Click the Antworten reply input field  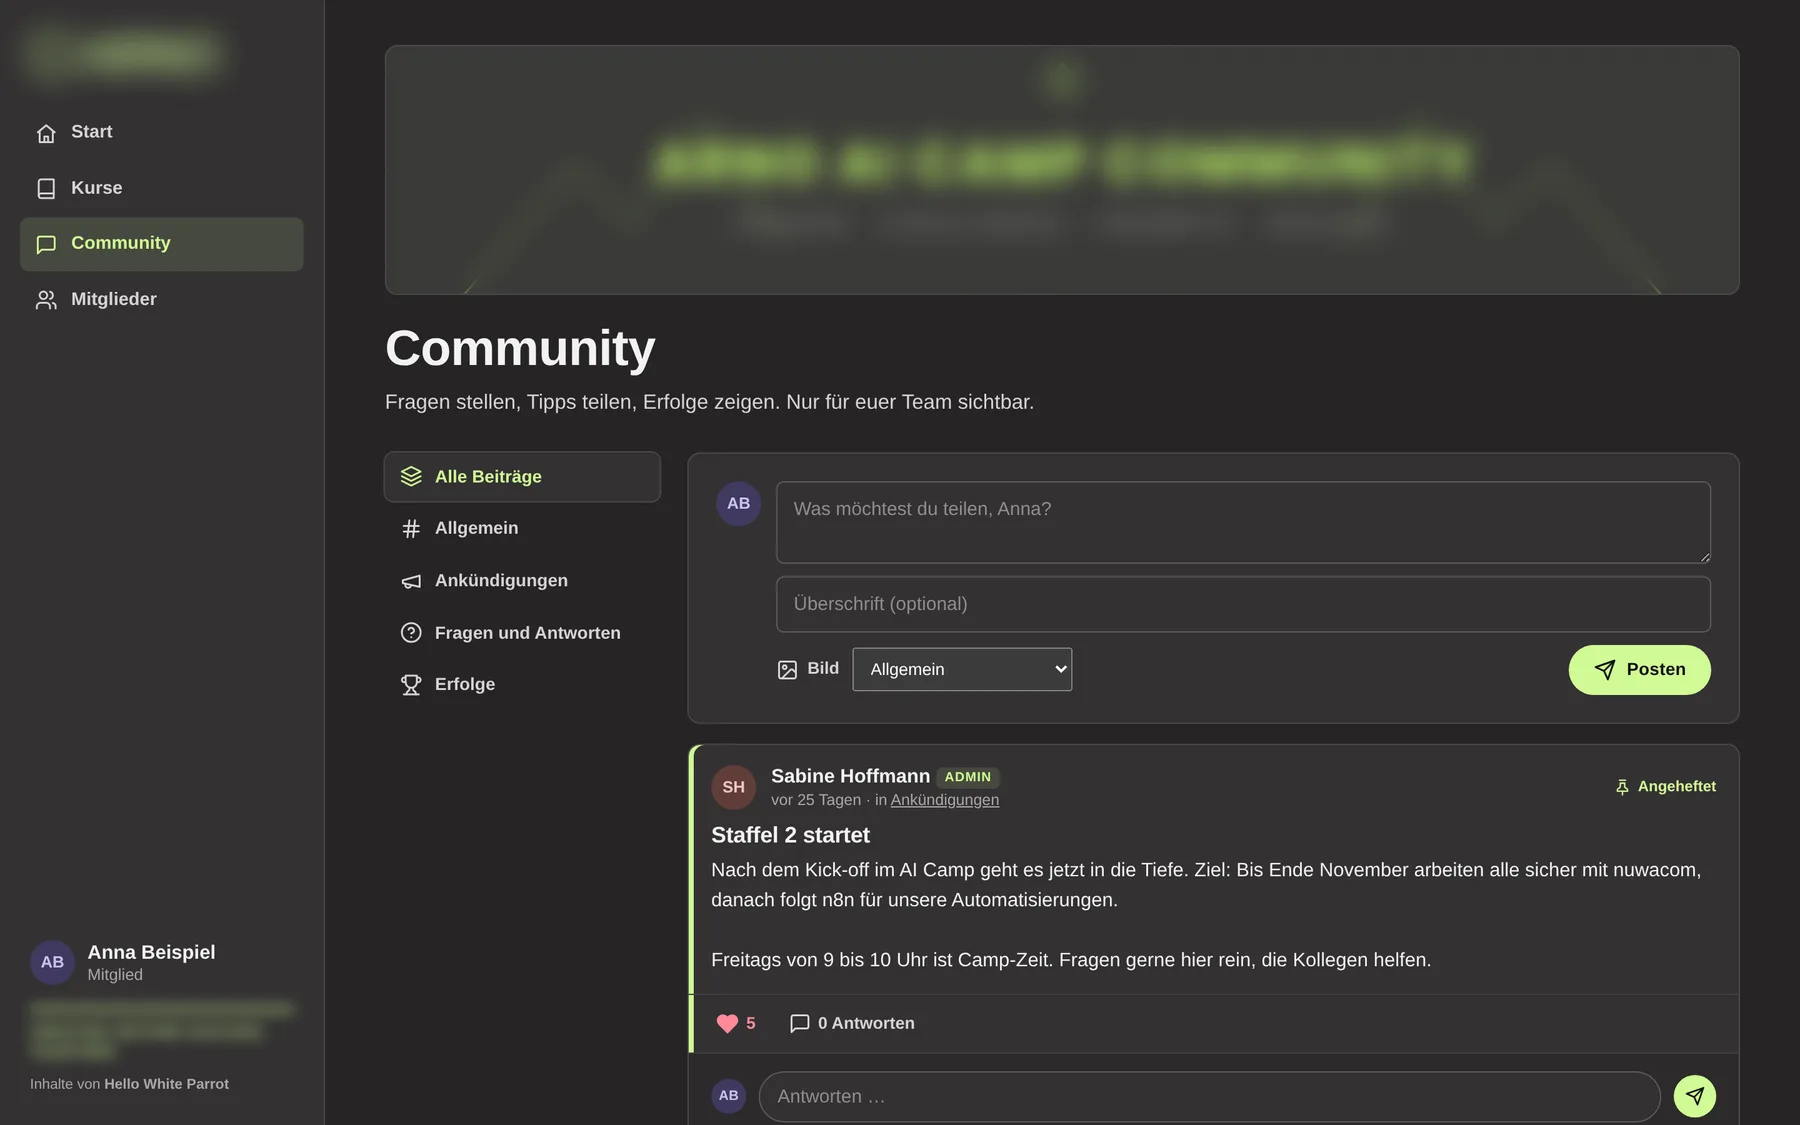[1209, 1097]
